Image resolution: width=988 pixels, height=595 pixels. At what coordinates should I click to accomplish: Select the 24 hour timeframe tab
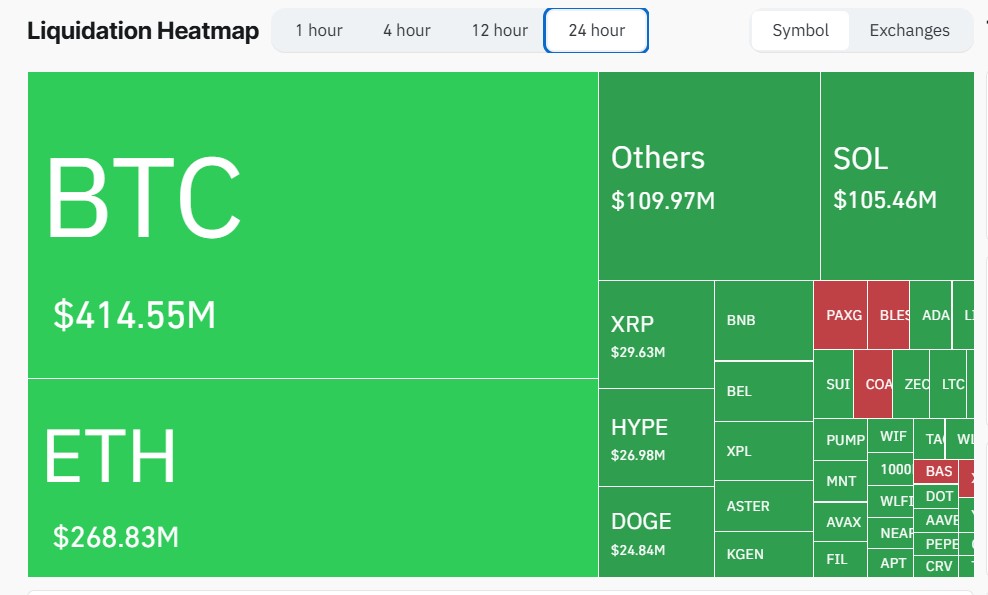(596, 30)
